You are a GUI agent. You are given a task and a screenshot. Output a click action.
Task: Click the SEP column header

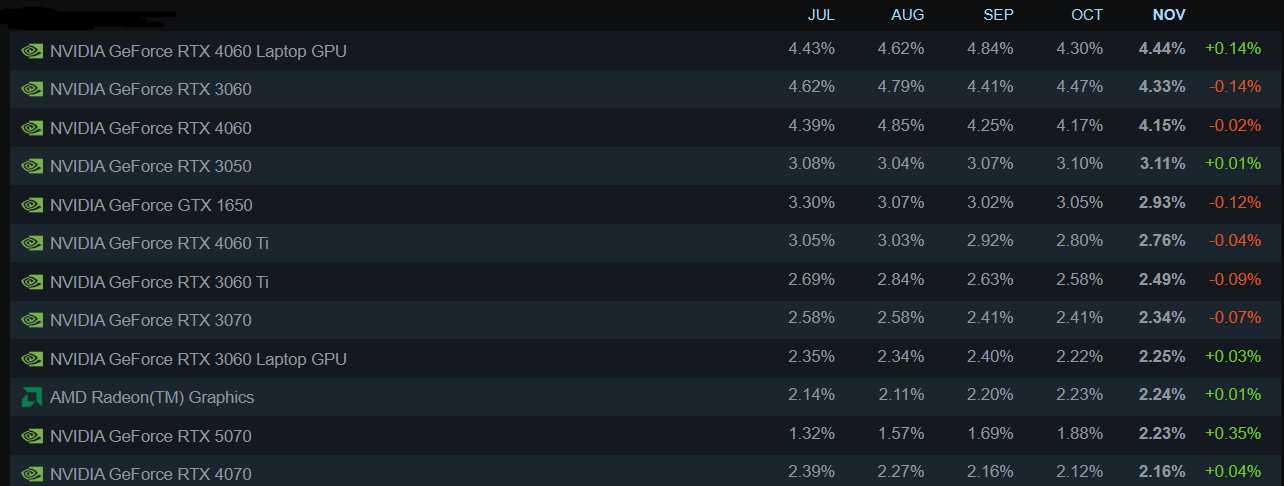click(x=997, y=15)
